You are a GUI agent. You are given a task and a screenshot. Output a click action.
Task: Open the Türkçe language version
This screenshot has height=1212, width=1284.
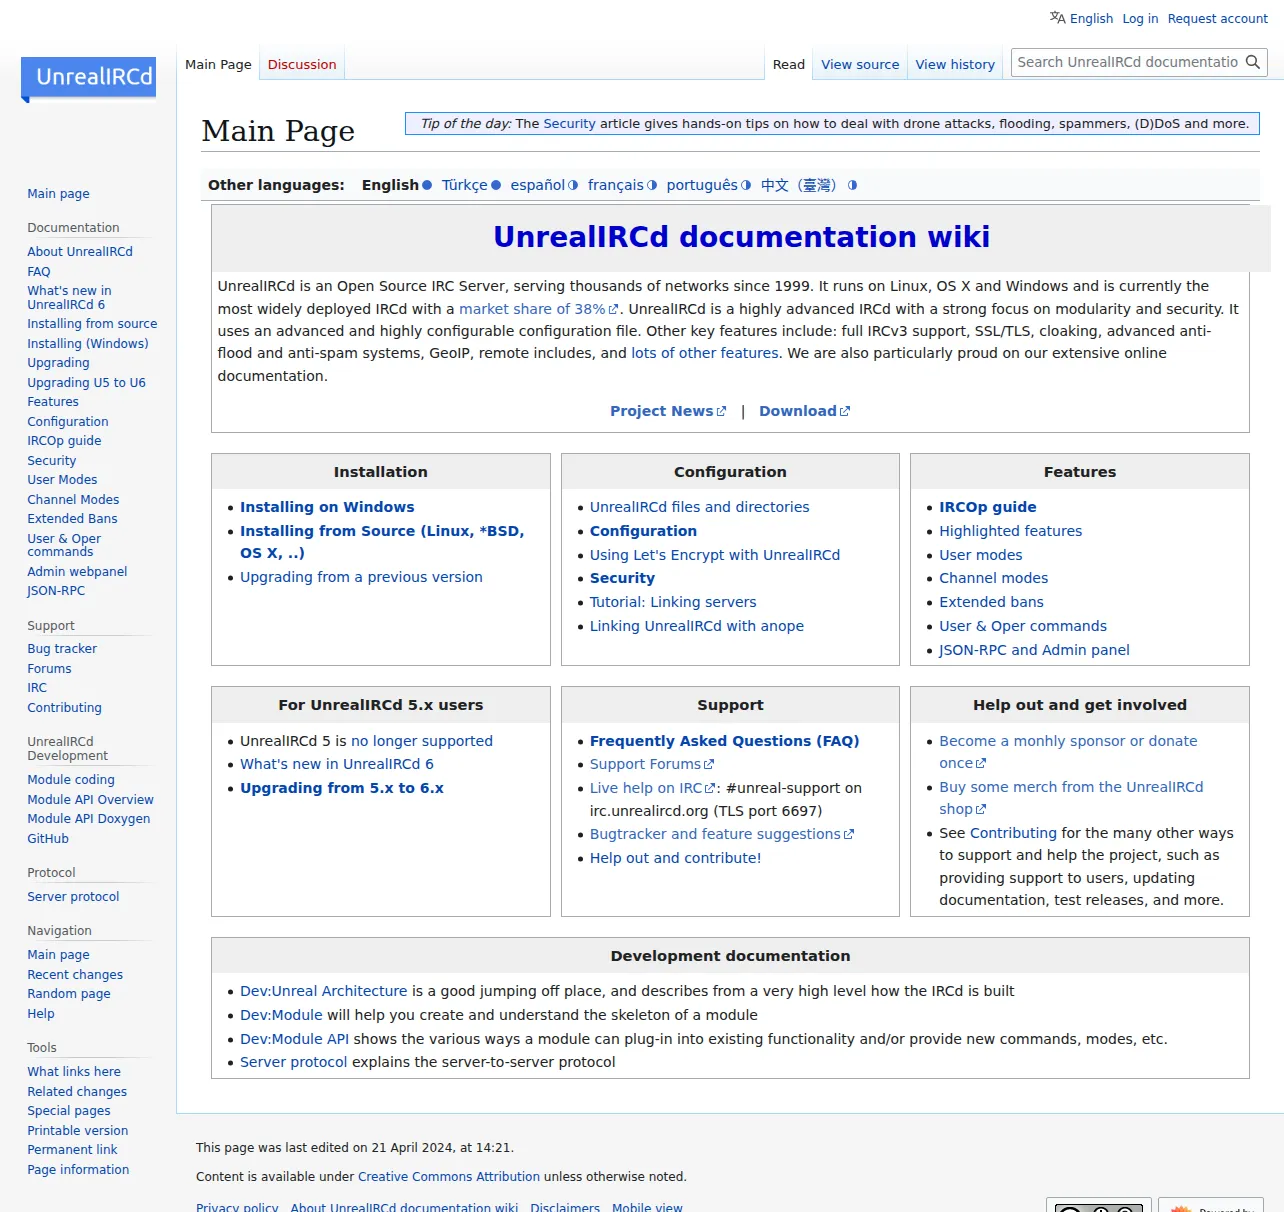(x=465, y=185)
